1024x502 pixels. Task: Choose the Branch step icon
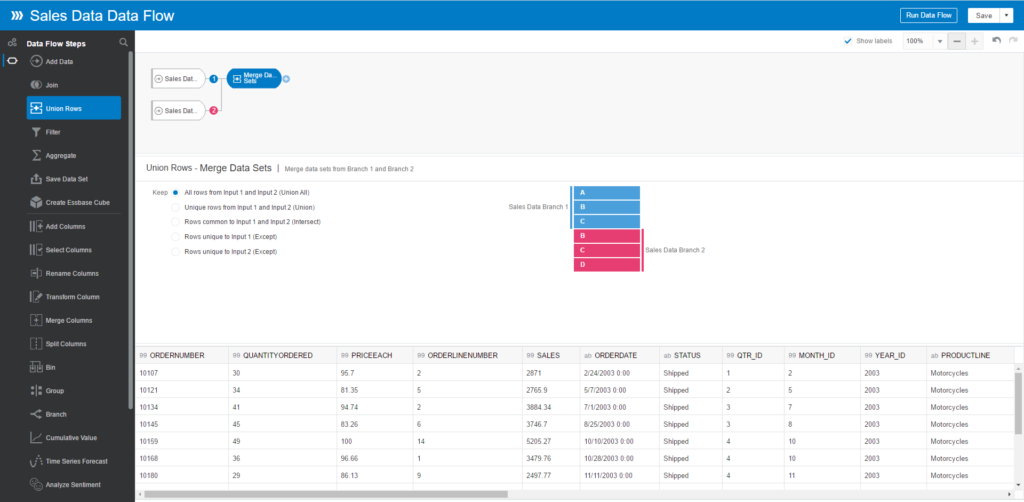37,414
